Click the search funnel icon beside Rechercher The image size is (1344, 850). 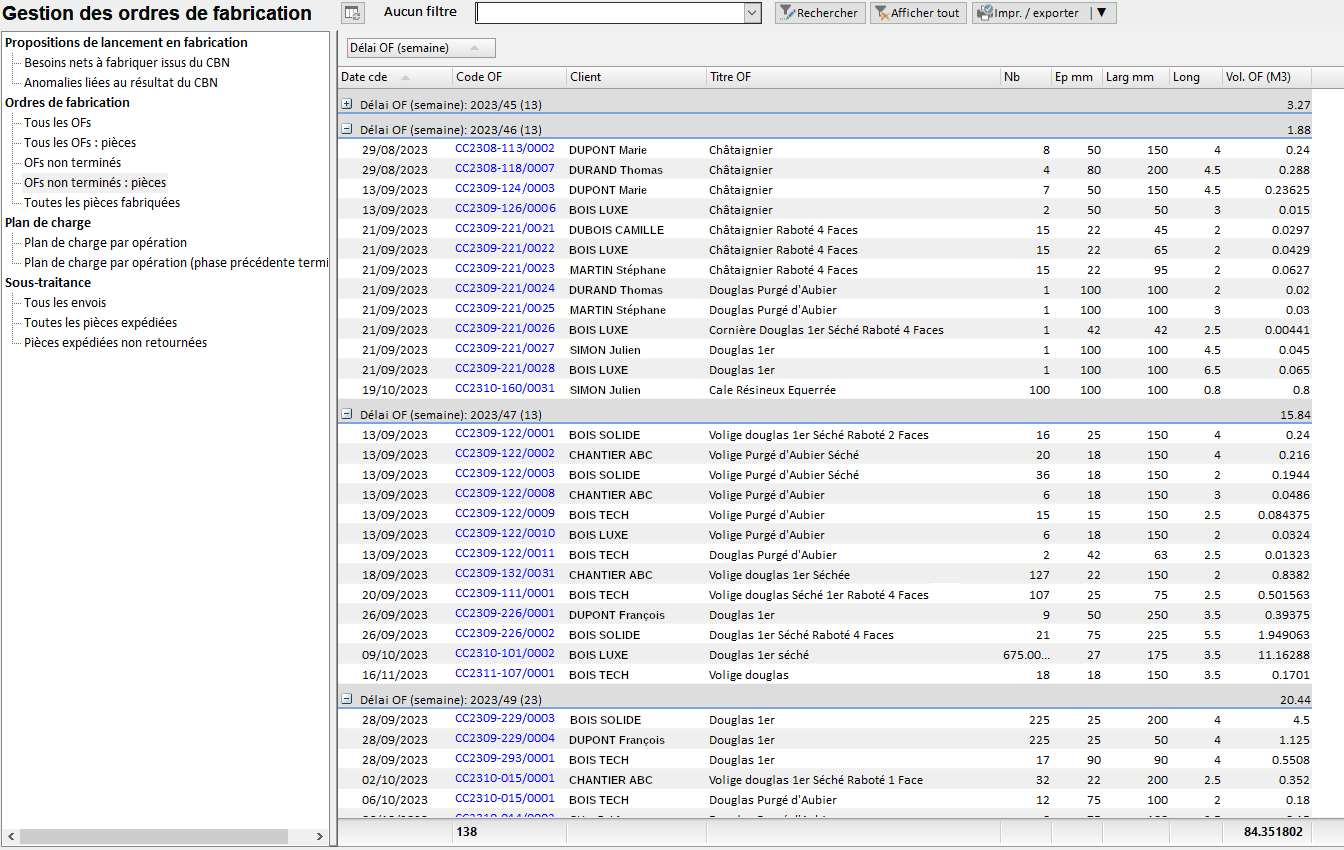pos(785,13)
